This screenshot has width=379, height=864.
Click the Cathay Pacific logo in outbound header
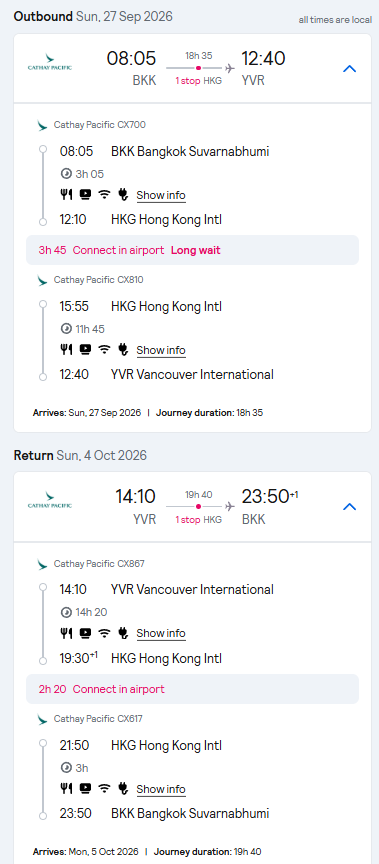coord(50,62)
